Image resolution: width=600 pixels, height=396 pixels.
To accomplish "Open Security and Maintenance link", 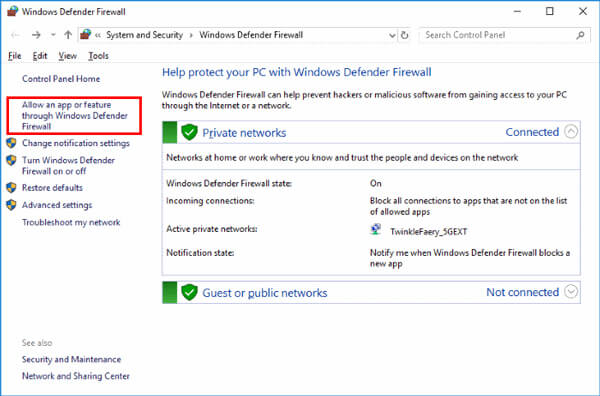I will coord(71,359).
